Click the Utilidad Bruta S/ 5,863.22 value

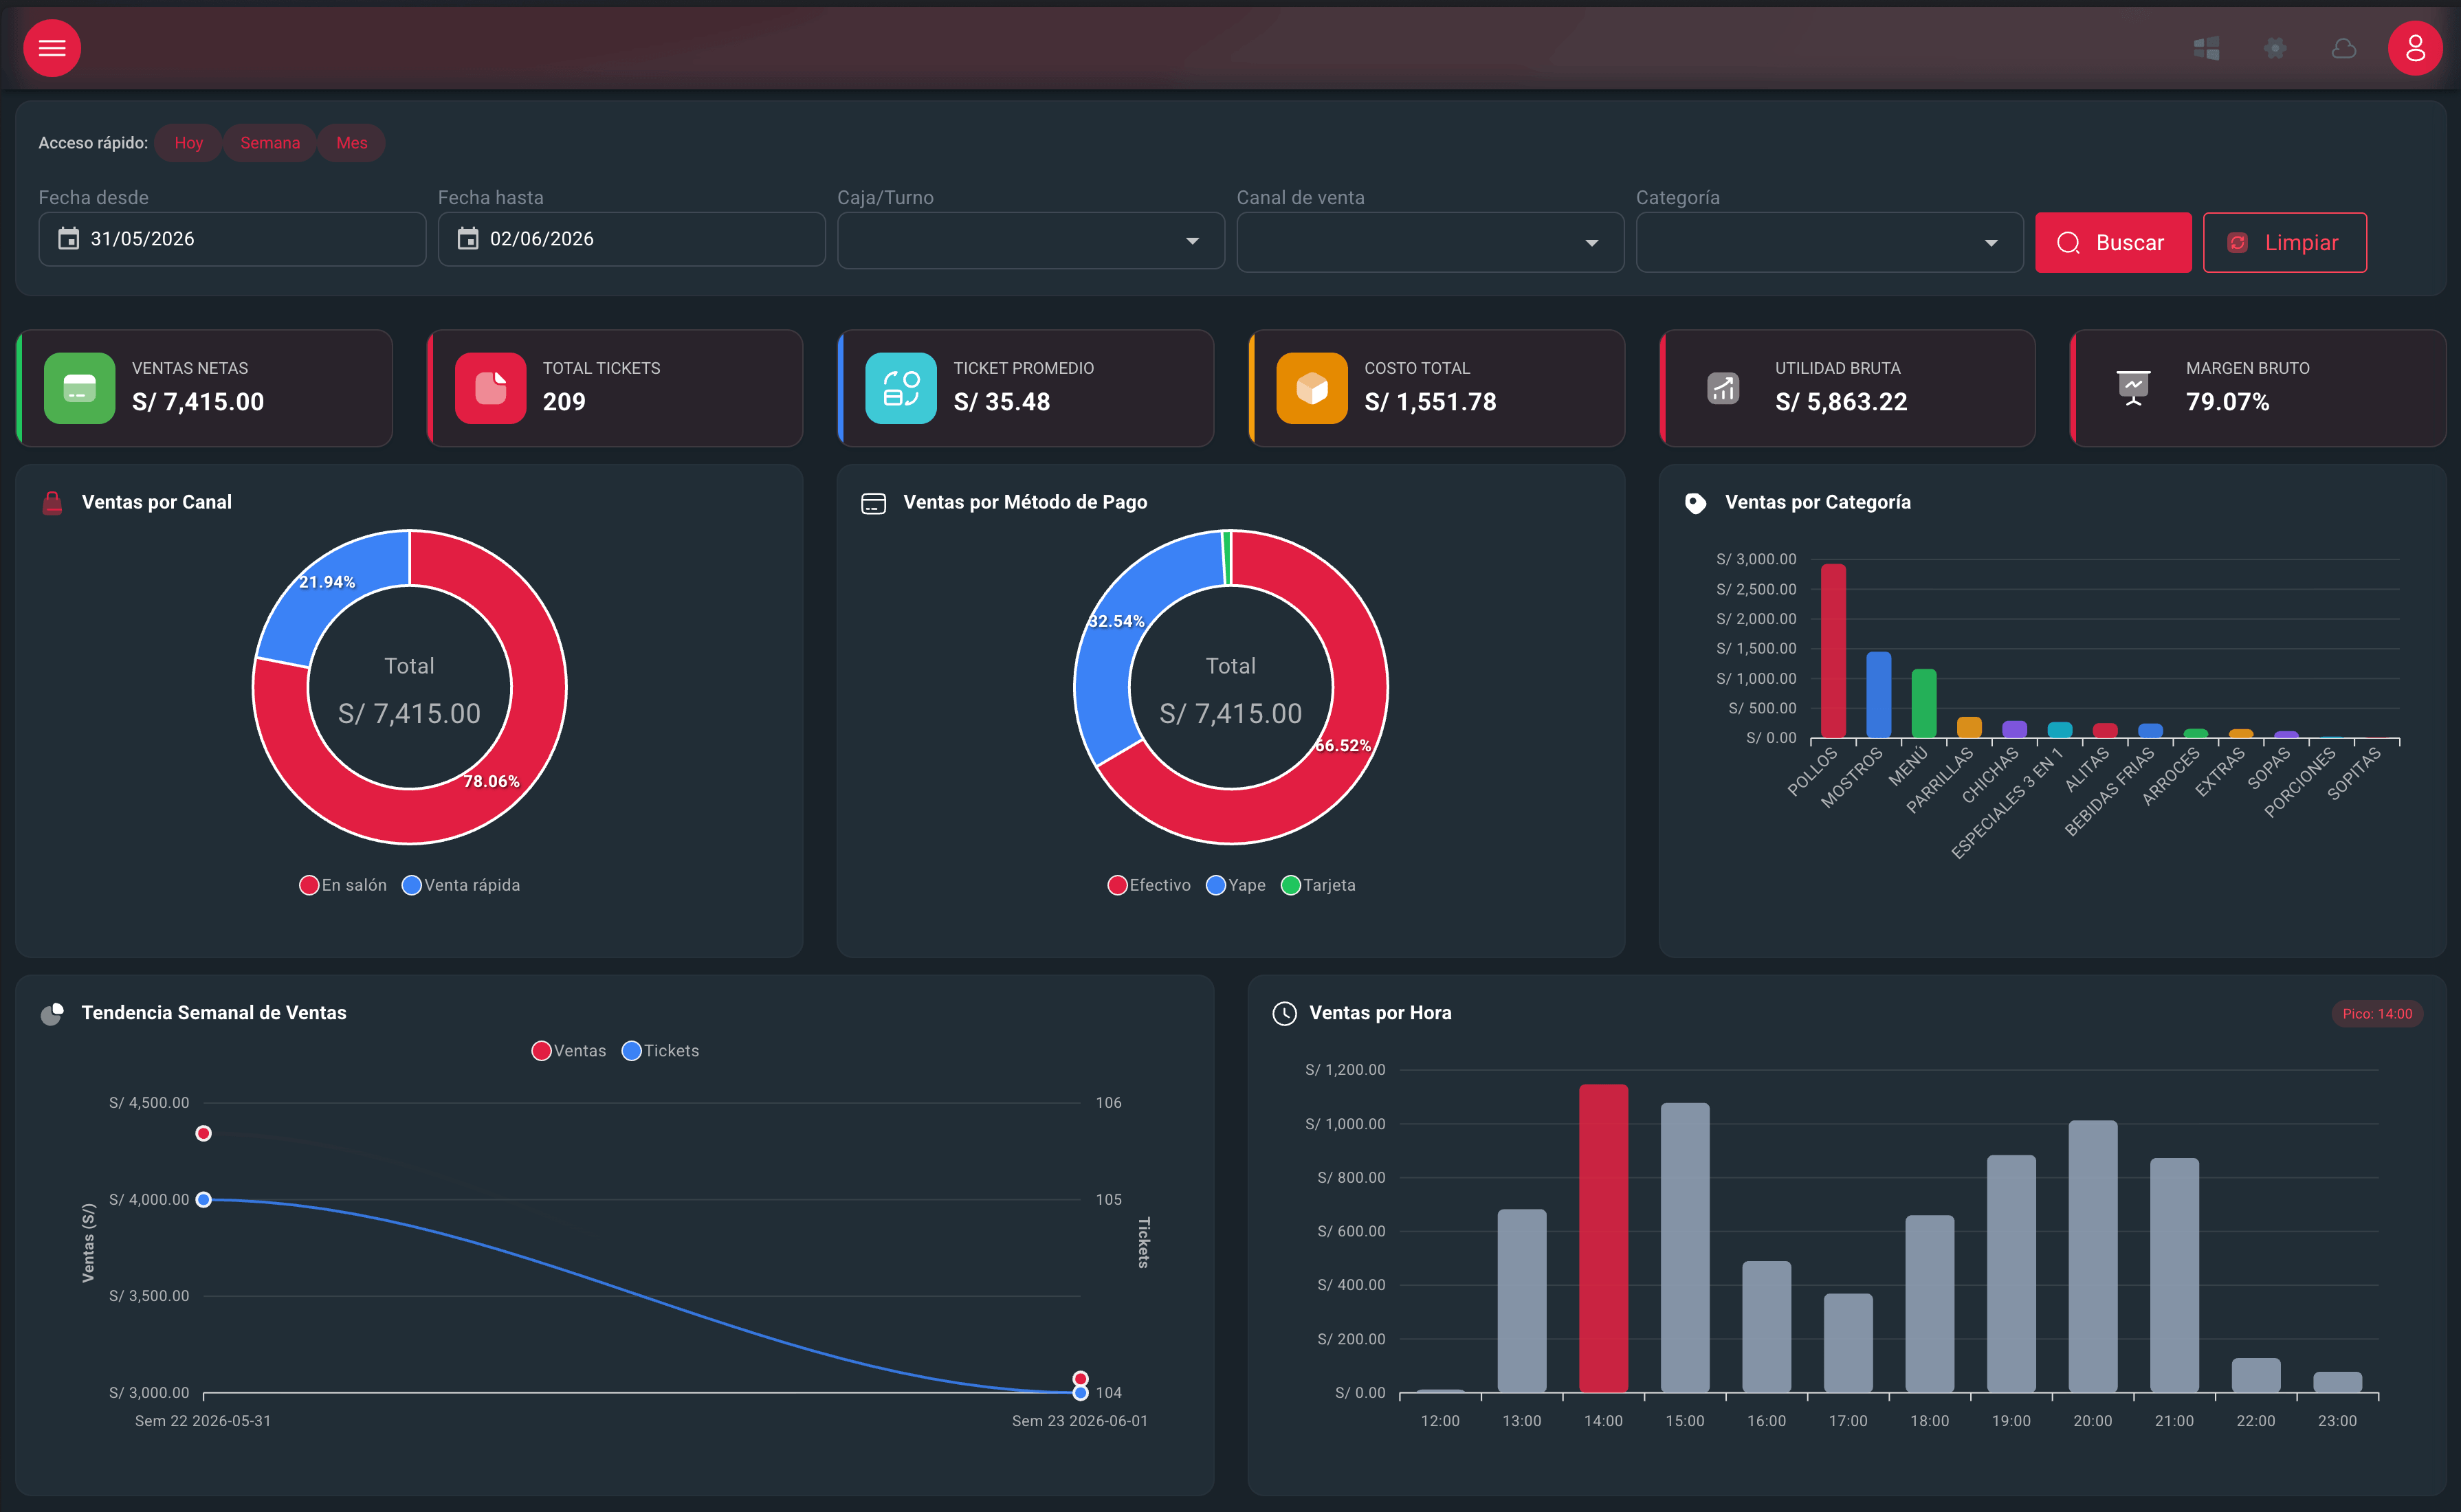click(1841, 402)
